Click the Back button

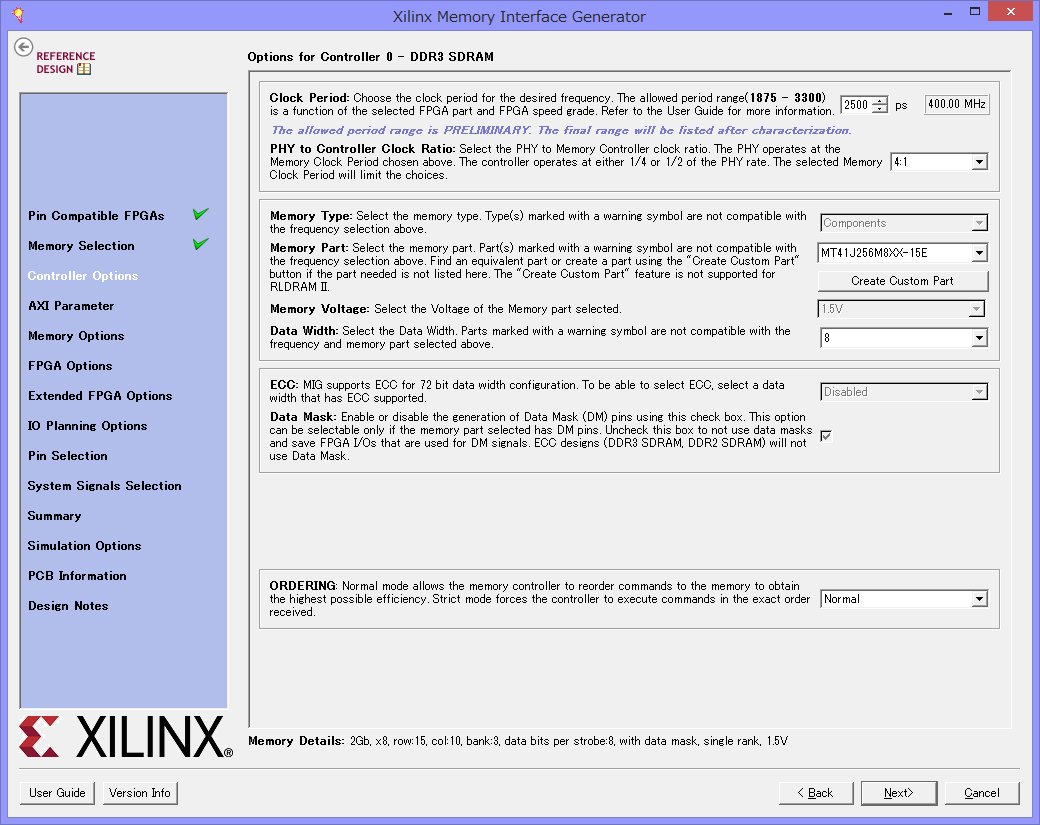(x=815, y=793)
